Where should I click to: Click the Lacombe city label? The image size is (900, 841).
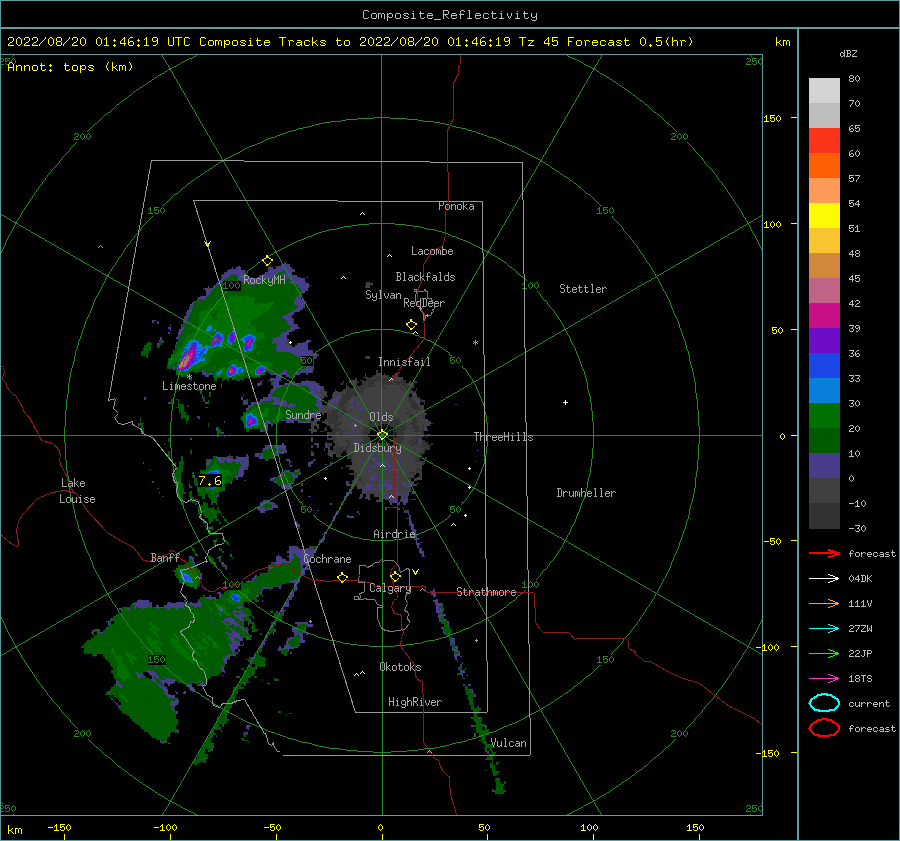[x=432, y=251]
